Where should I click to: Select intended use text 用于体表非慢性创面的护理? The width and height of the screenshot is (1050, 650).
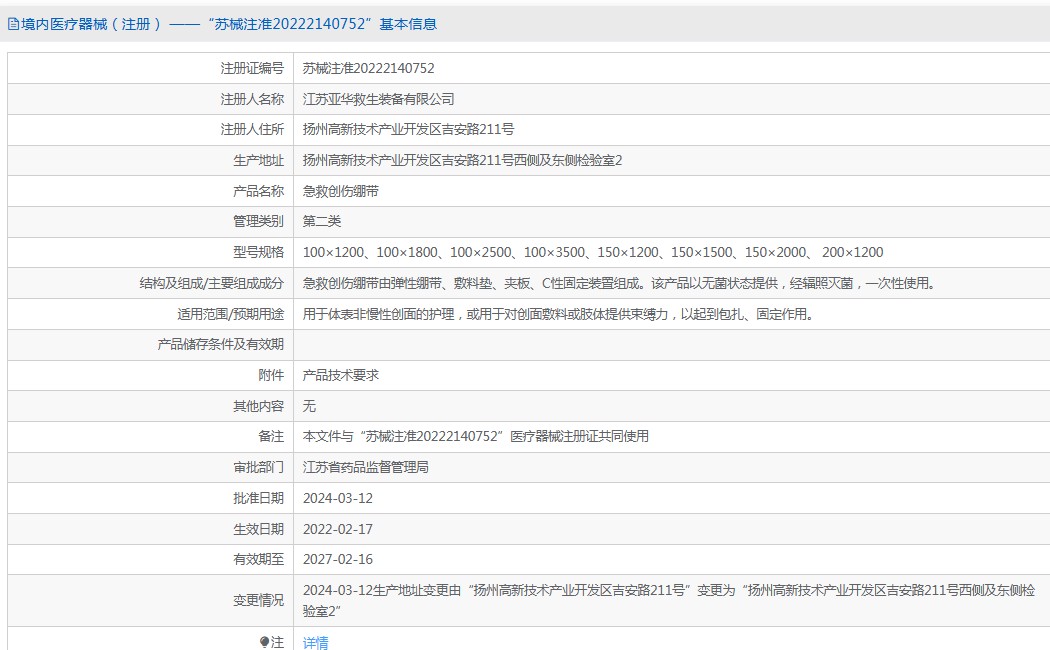(x=558, y=315)
